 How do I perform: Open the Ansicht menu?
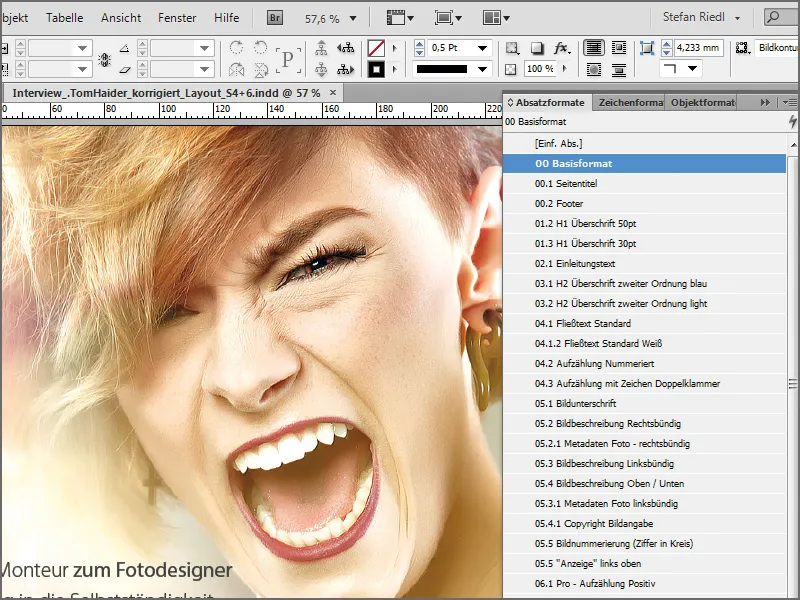pyautogui.click(x=121, y=18)
